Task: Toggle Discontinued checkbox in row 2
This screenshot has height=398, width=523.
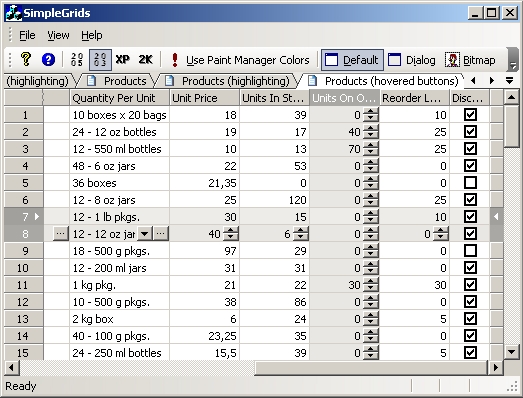Action: [470, 131]
